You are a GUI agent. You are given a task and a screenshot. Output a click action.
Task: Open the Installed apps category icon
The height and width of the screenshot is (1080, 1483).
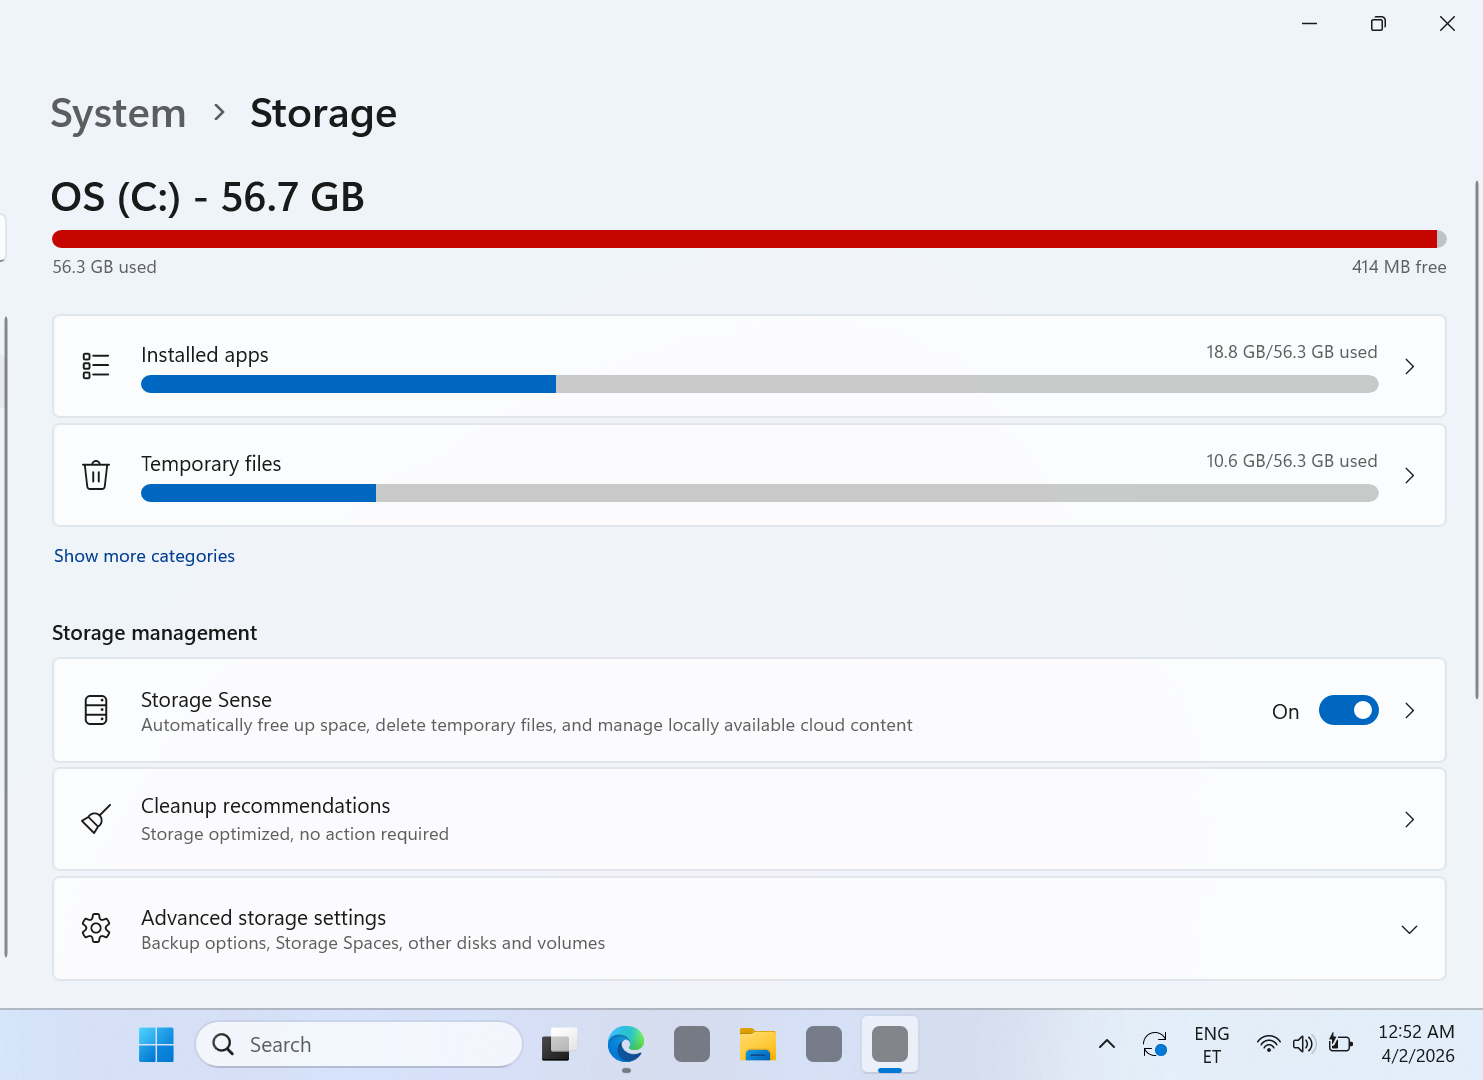click(96, 365)
